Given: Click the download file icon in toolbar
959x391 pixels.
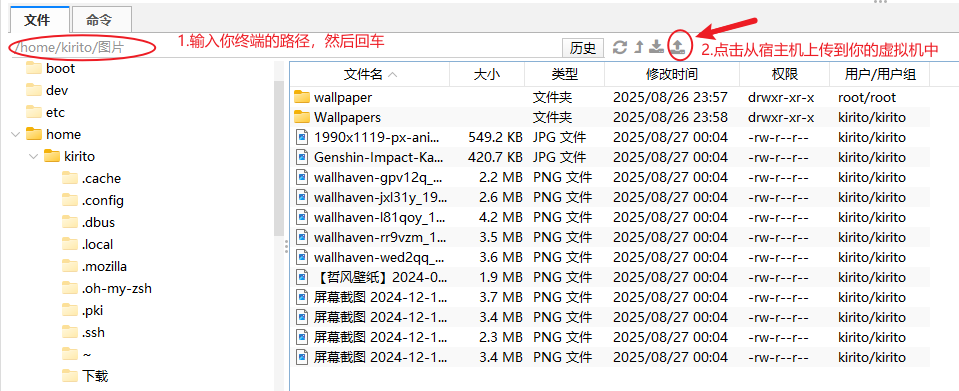Looking at the screenshot, I should click(656, 47).
